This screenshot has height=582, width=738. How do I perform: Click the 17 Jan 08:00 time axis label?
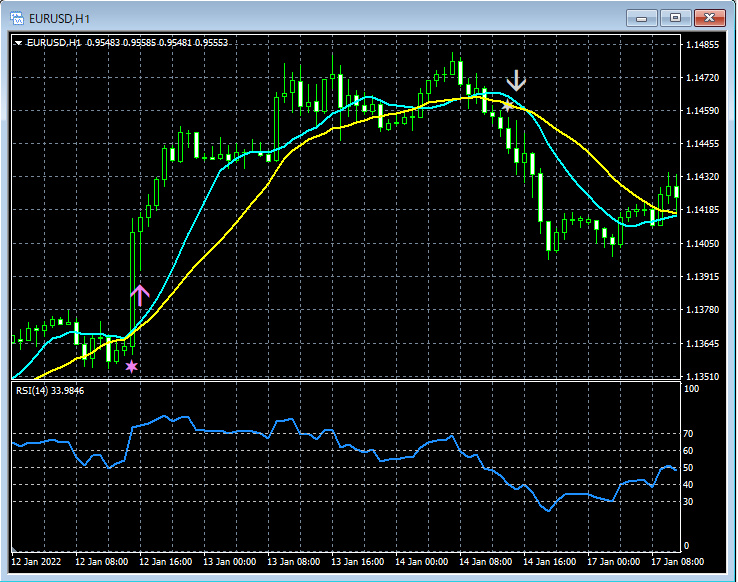point(678,562)
